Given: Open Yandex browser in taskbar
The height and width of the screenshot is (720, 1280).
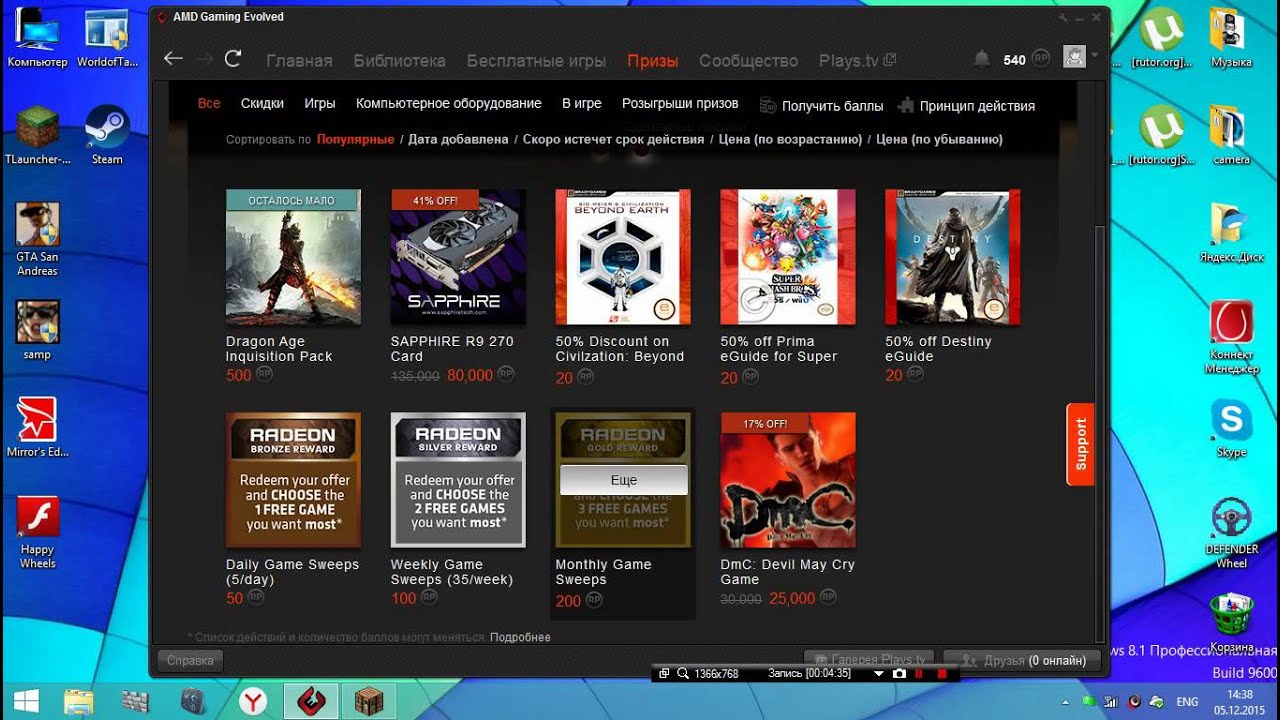Looking at the screenshot, I should pyautogui.click(x=252, y=701).
